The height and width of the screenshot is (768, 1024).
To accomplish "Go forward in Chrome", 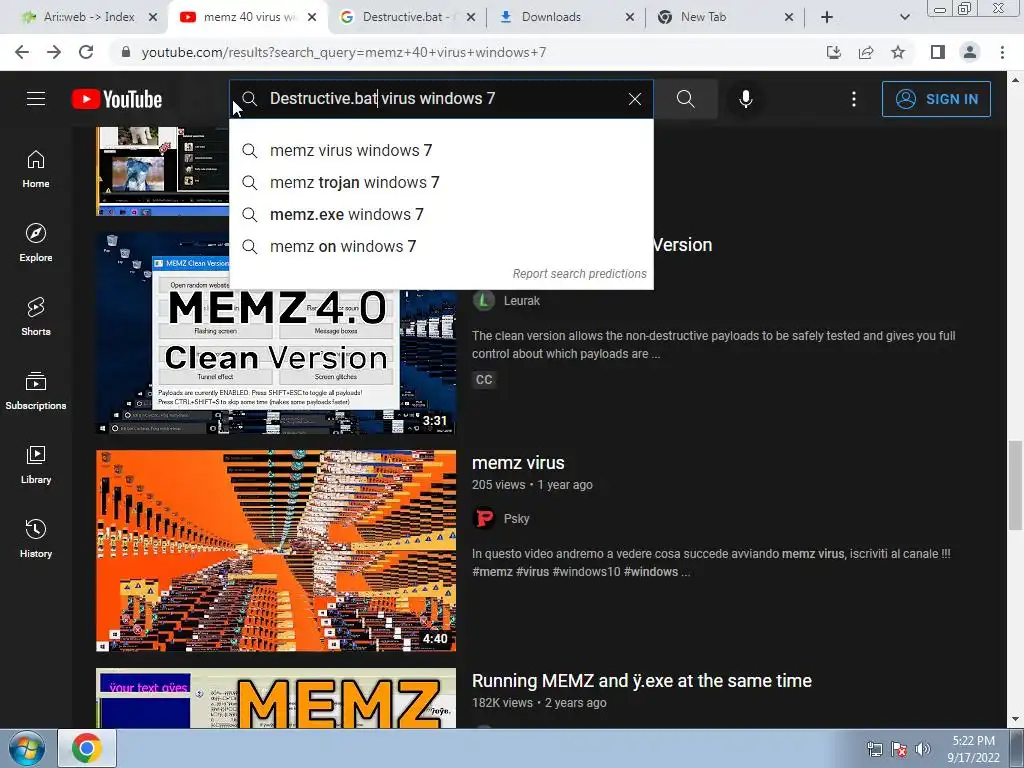I will pyautogui.click(x=54, y=52).
